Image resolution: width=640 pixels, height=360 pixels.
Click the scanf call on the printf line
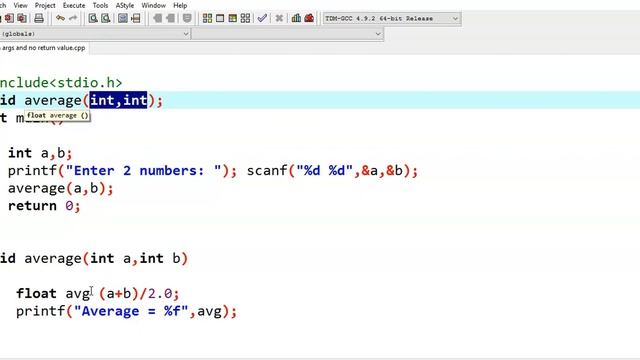332,170
